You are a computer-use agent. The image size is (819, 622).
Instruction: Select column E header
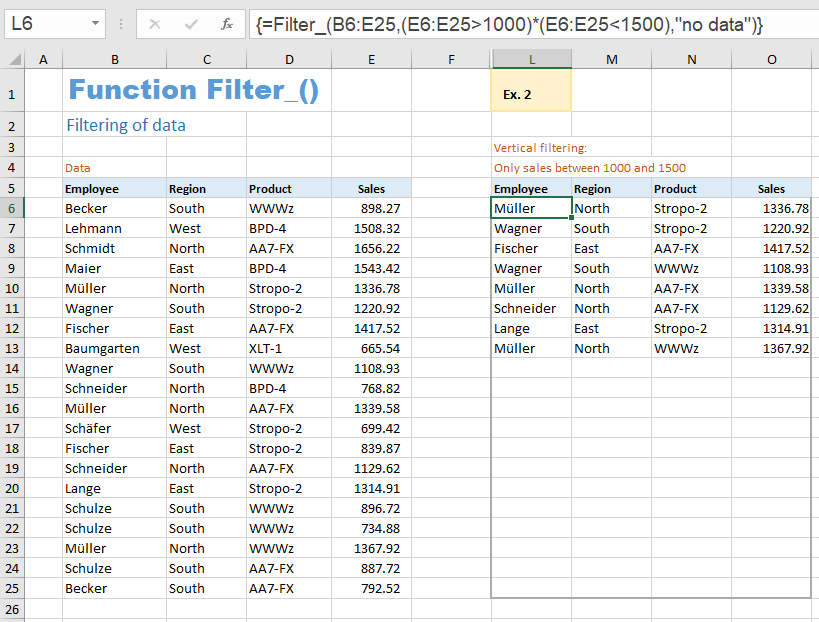click(x=371, y=59)
